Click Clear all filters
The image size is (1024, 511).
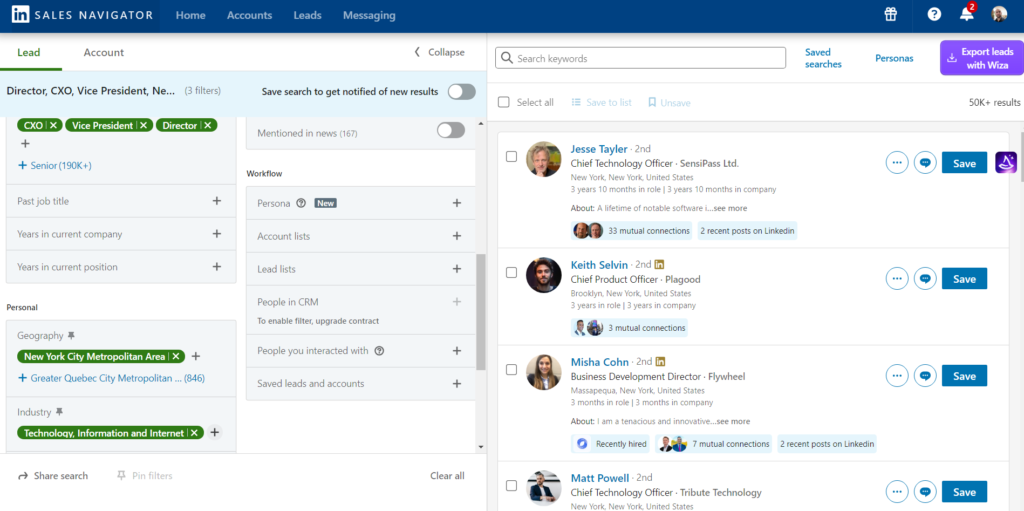[x=447, y=476]
